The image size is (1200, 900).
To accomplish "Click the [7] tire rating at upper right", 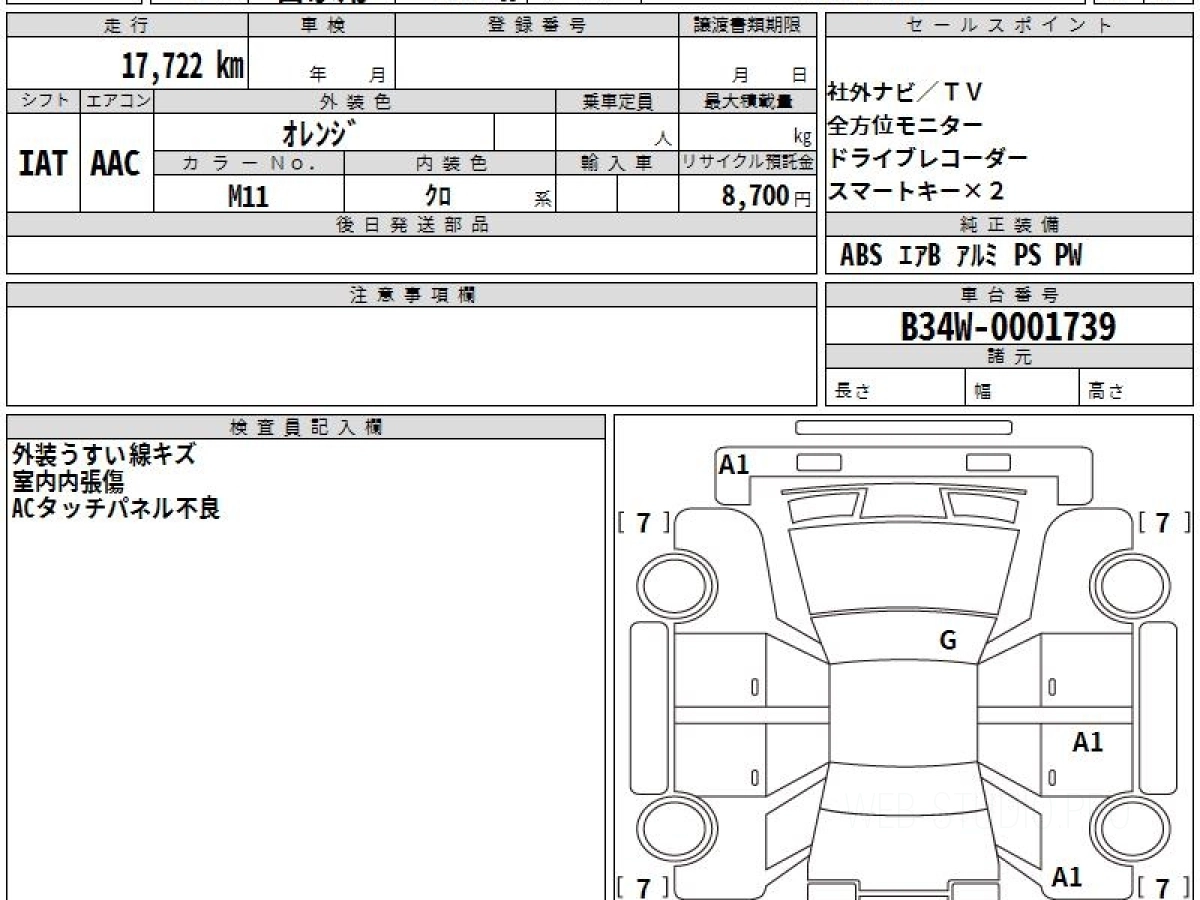I will click(1162, 522).
